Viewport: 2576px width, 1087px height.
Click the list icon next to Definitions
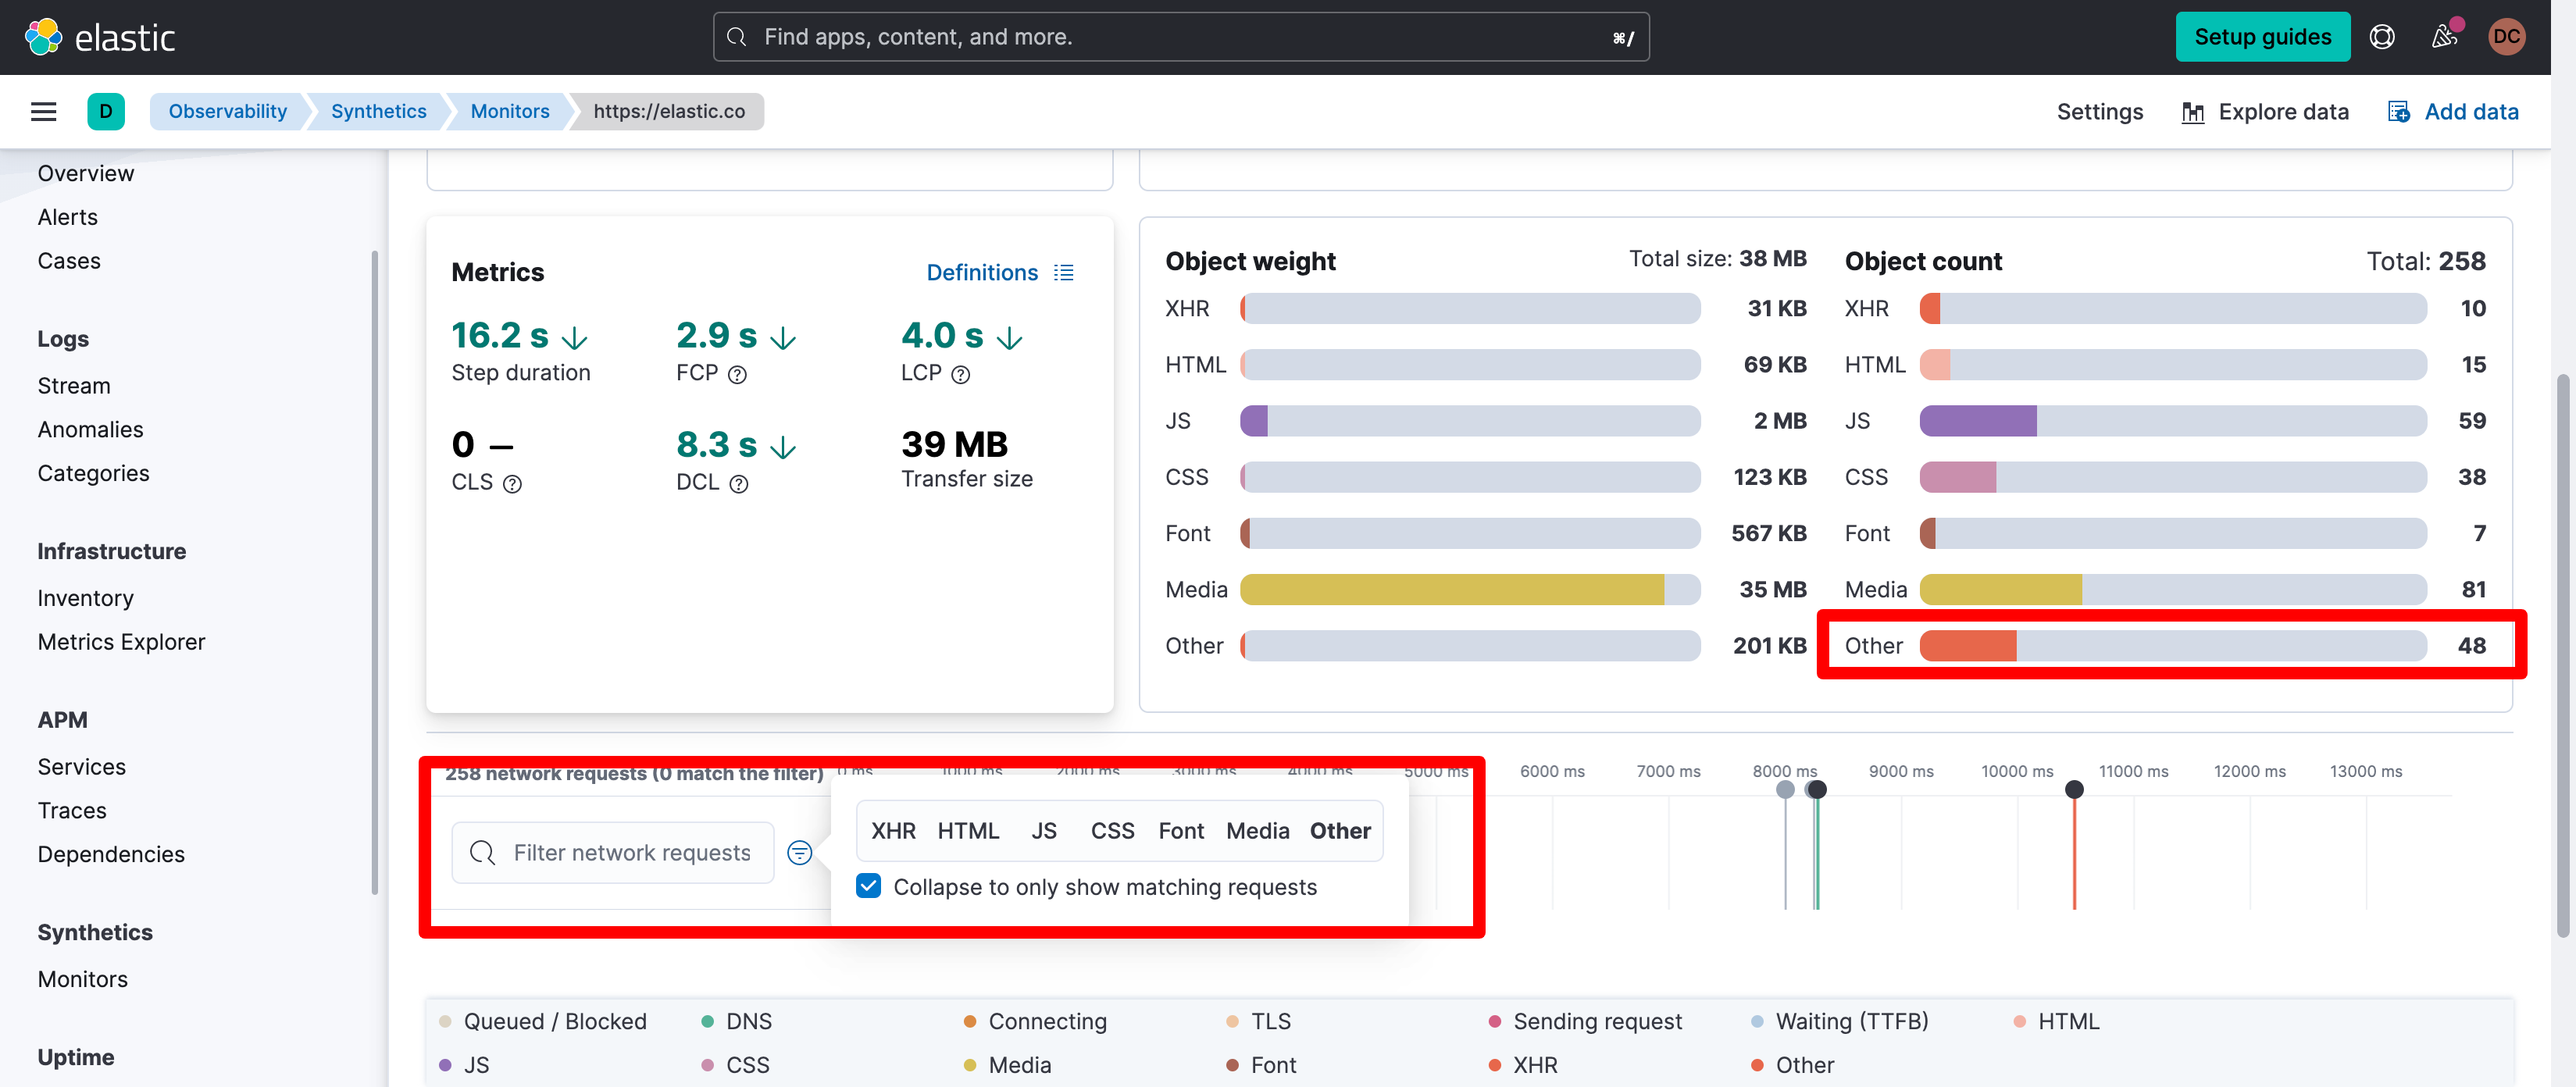[1063, 271]
